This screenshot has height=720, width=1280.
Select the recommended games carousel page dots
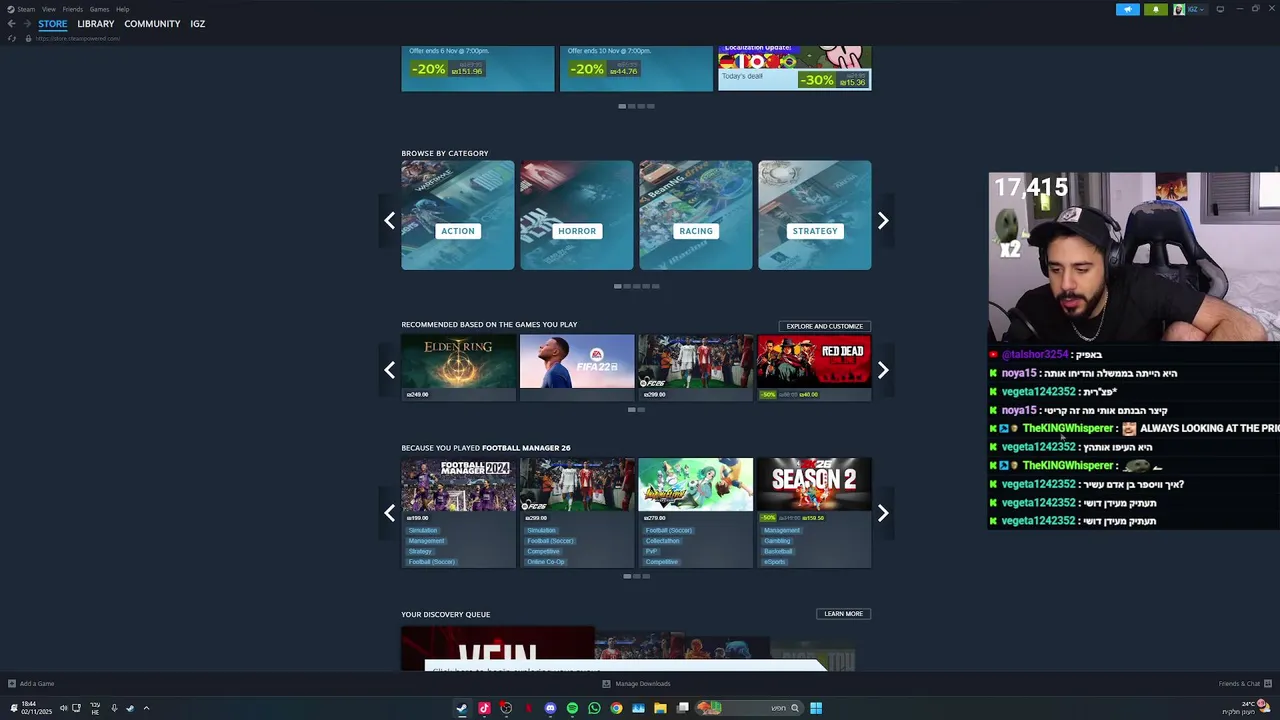pyautogui.click(x=636, y=409)
